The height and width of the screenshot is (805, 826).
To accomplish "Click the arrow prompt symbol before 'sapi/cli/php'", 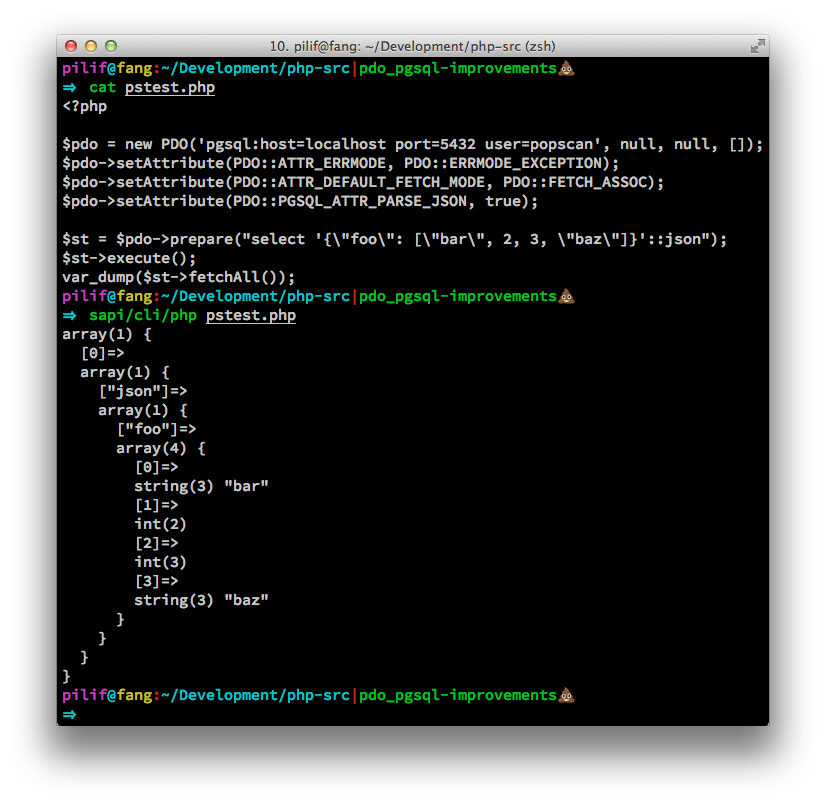I will (70, 316).
